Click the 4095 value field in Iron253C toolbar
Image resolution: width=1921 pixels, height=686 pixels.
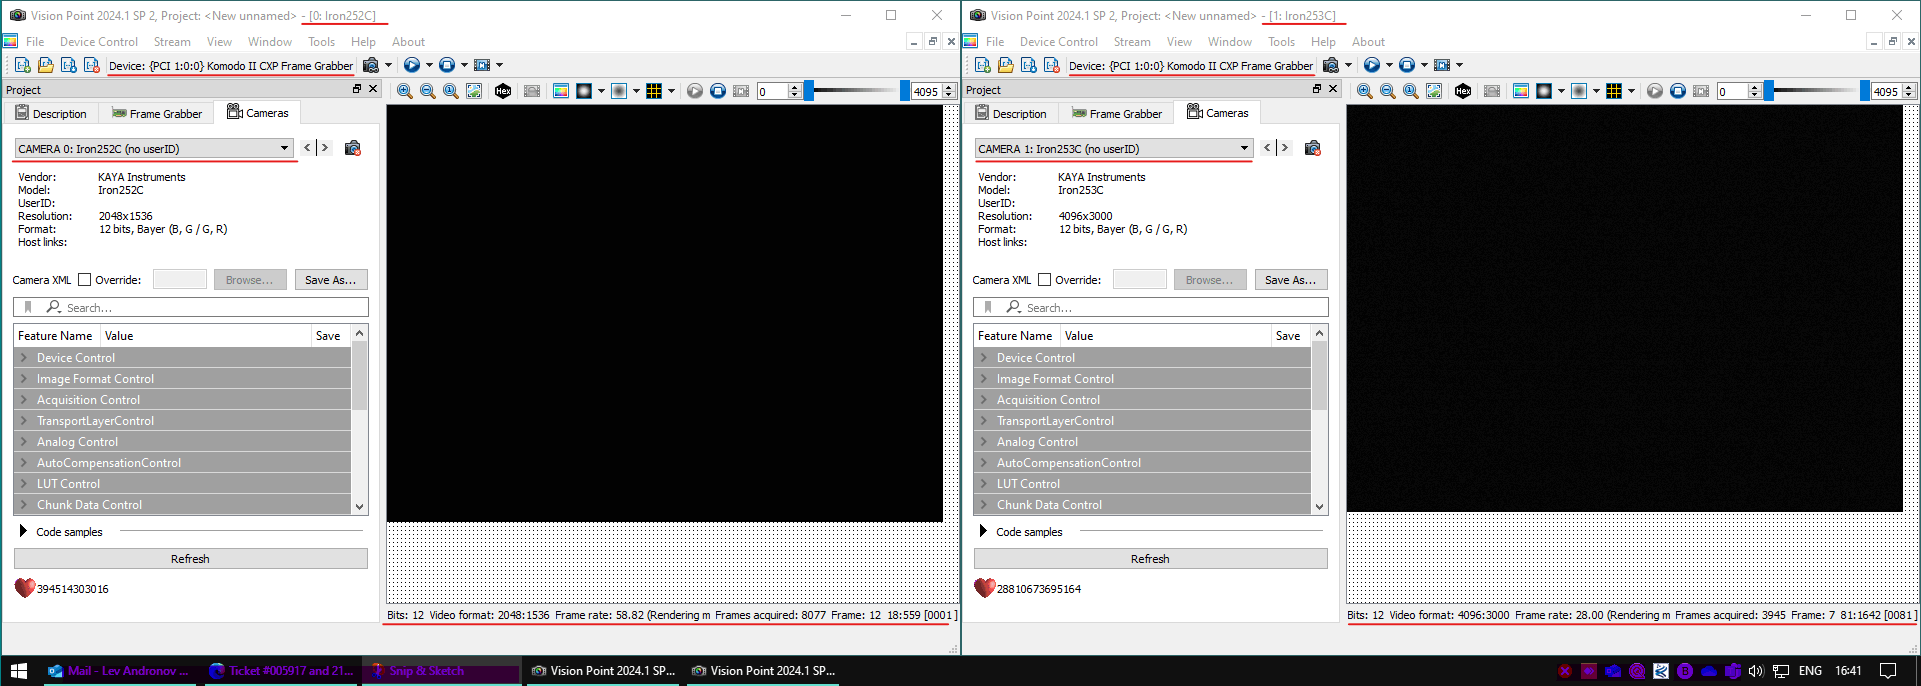pyautogui.click(x=1886, y=91)
